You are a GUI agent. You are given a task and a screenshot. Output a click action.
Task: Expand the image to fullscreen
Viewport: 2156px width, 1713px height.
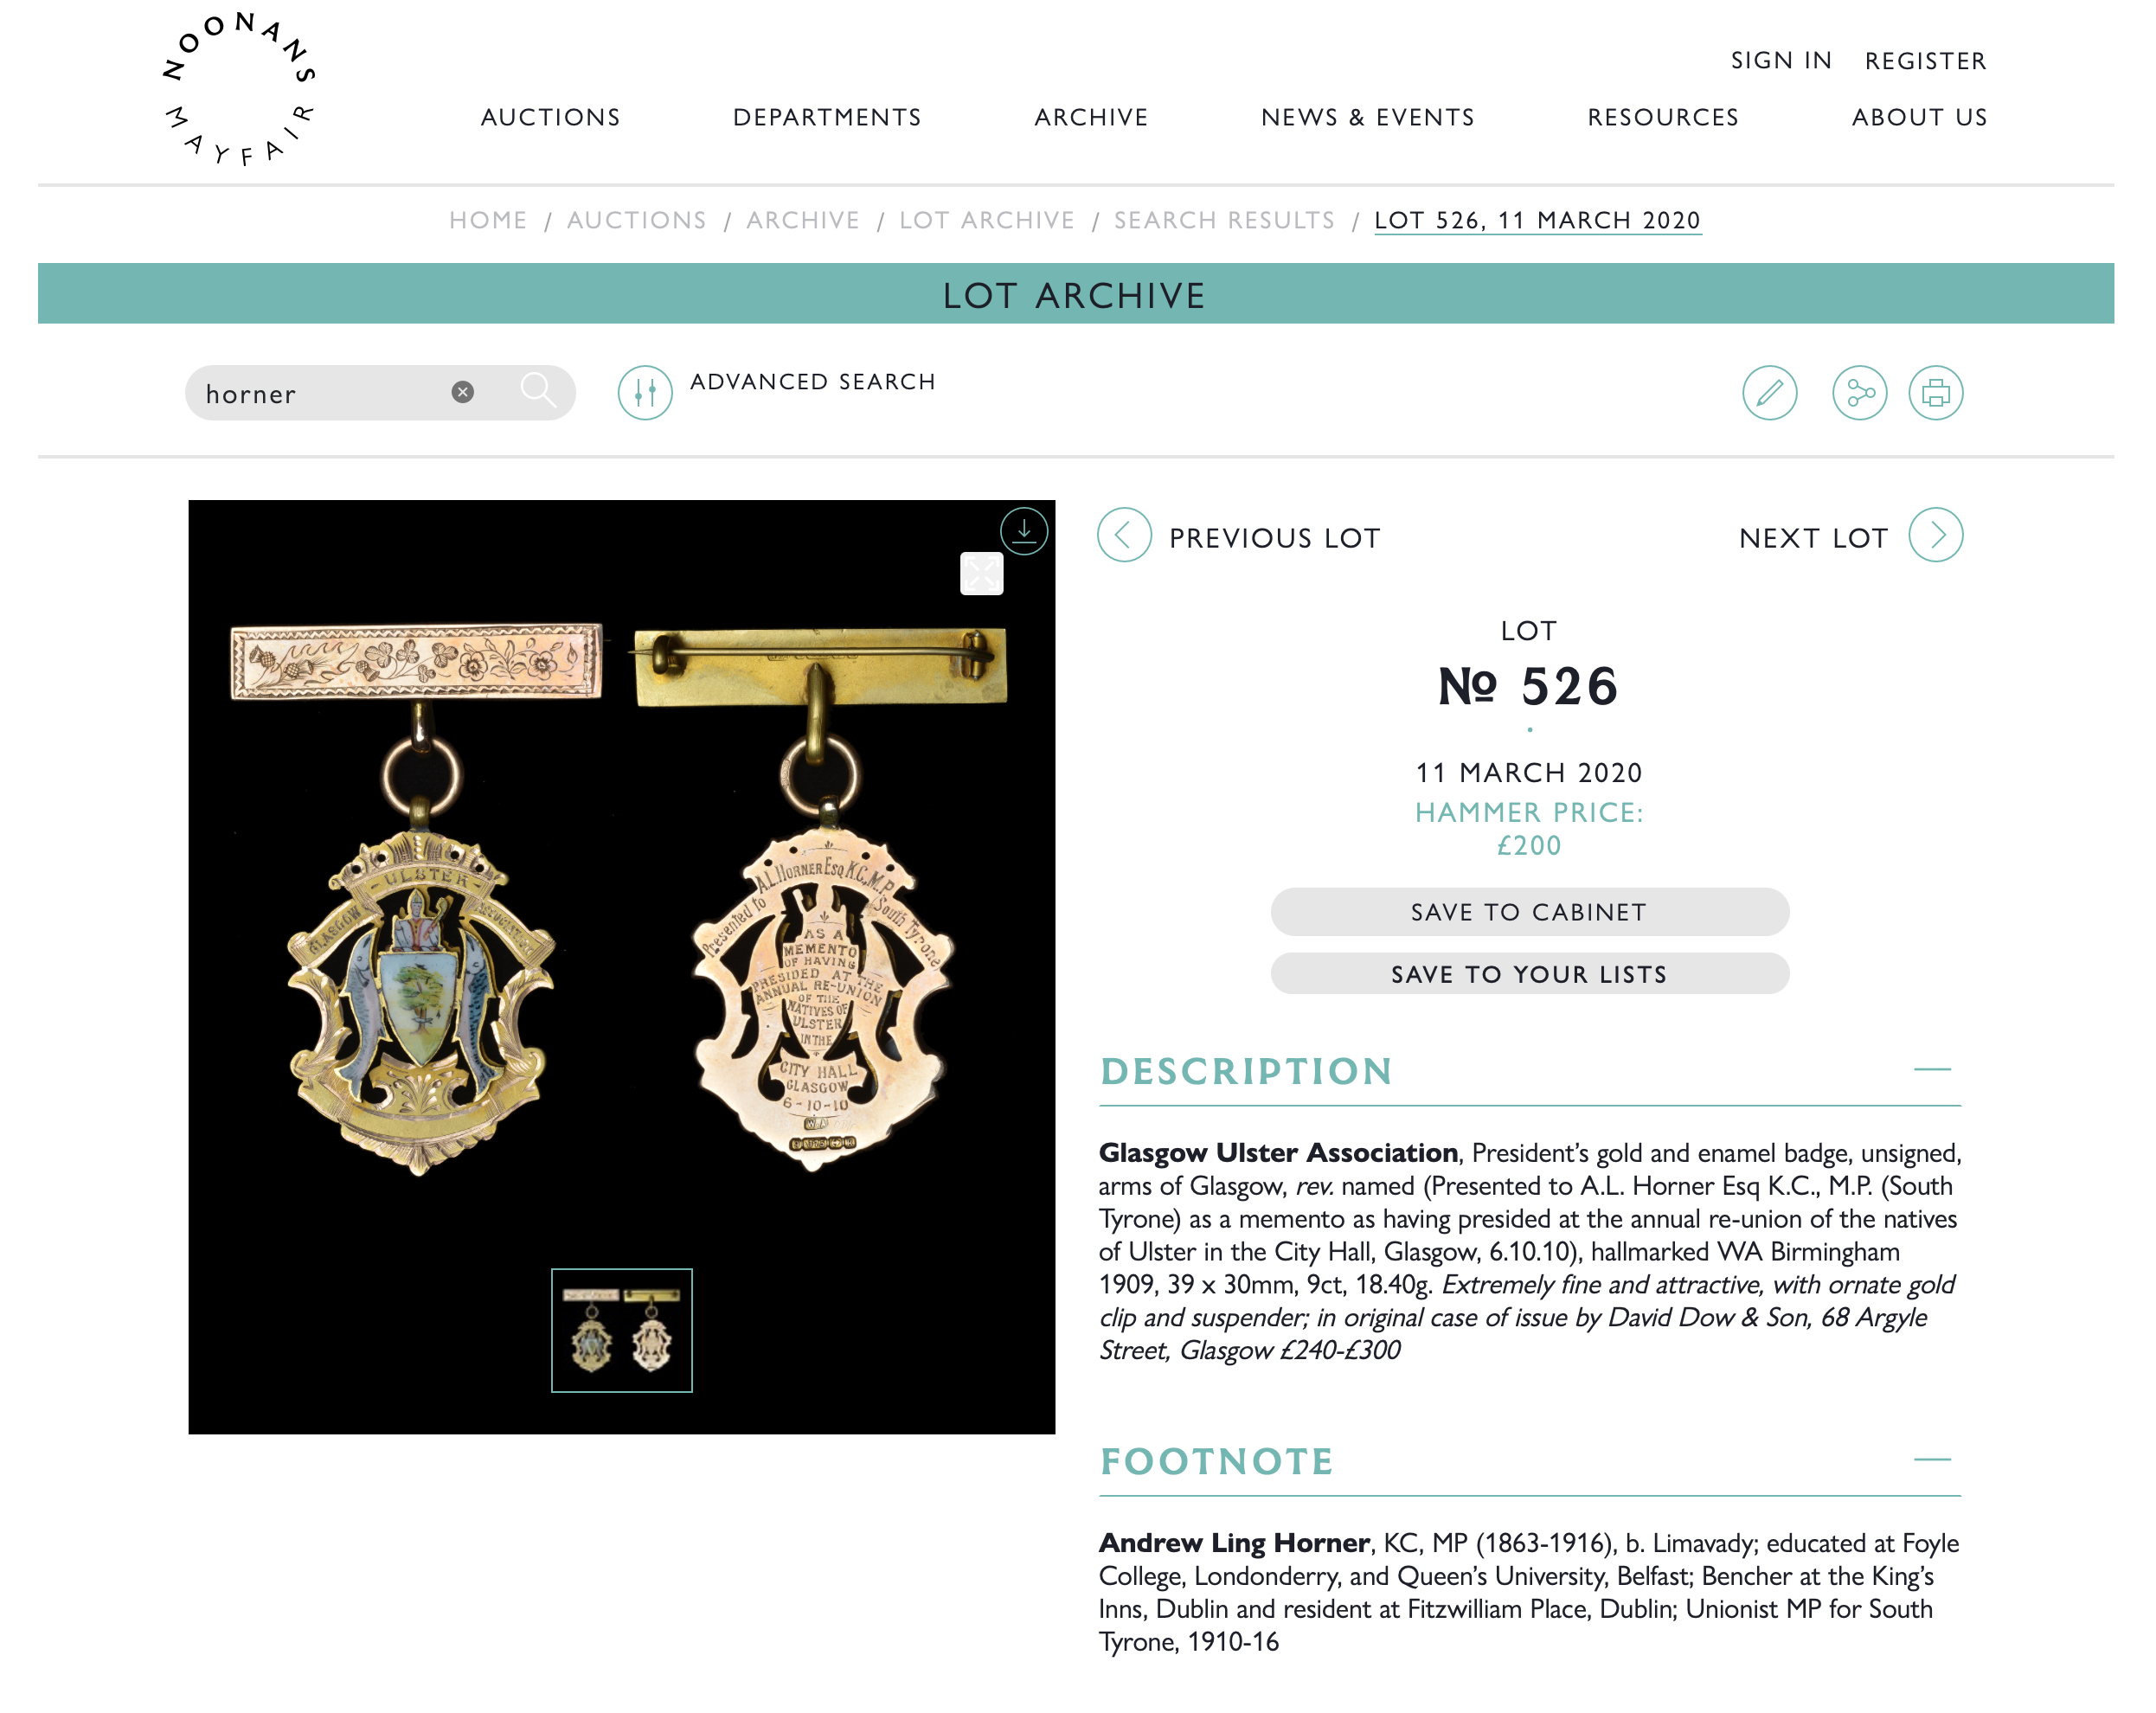point(981,573)
